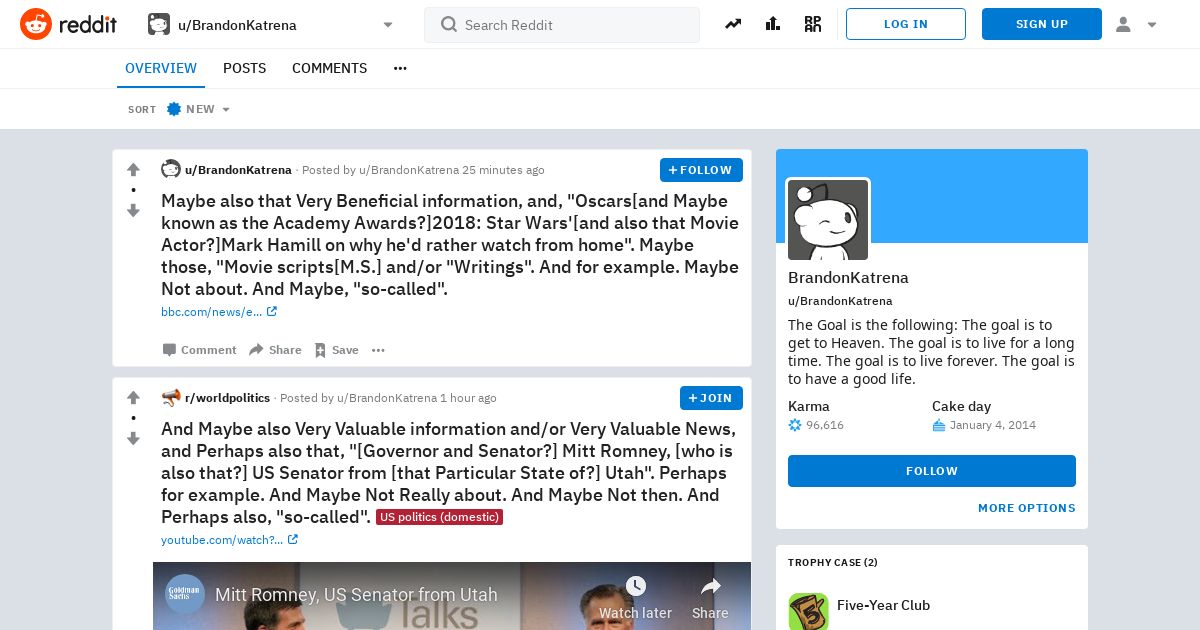Screen dimensions: 1200x630
Task: Open more options ellipsis on Oscars post
Action: pyautogui.click(x=378, y=350)
